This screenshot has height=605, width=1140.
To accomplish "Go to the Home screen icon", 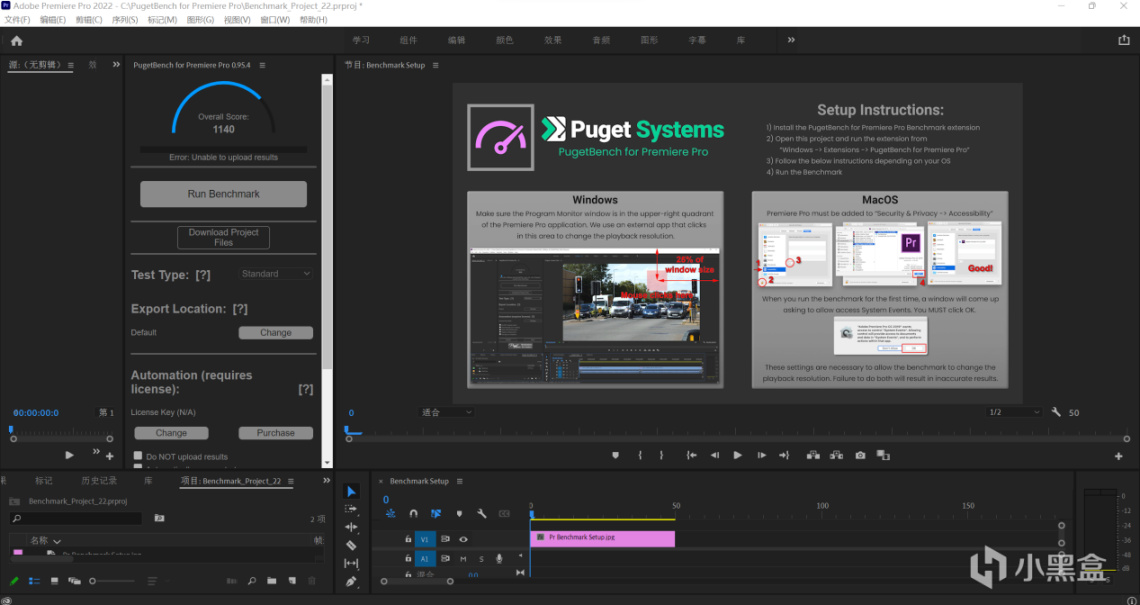I will click(x=16, y=41).
